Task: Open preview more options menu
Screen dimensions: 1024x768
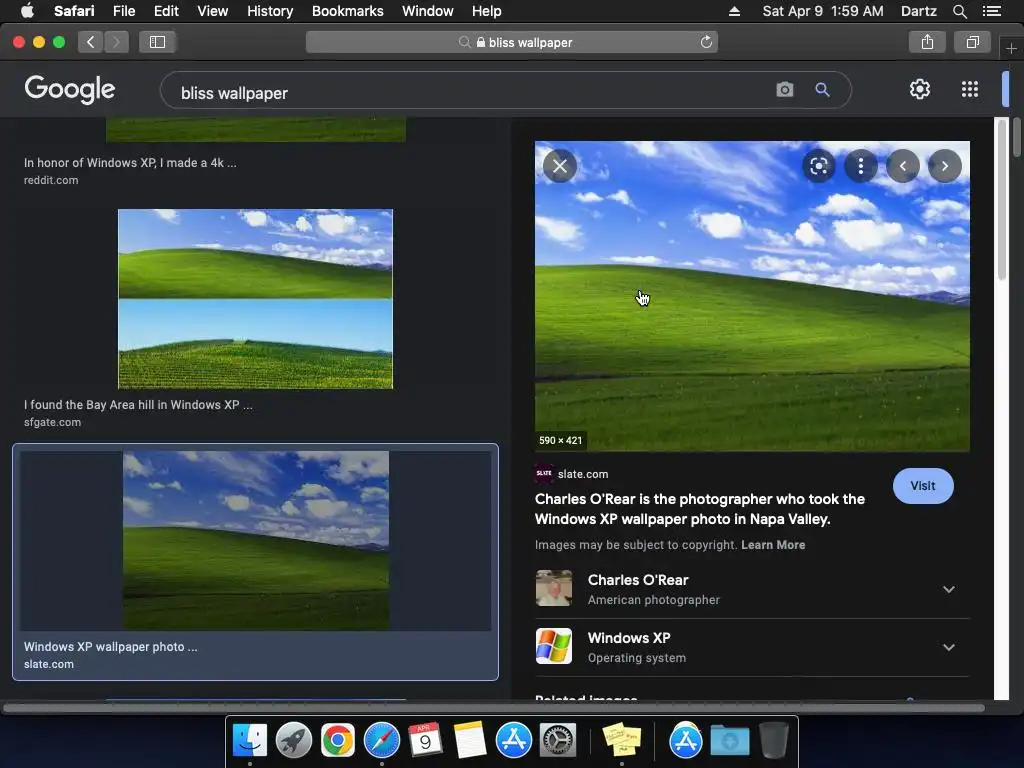Action: pos(861,166)
